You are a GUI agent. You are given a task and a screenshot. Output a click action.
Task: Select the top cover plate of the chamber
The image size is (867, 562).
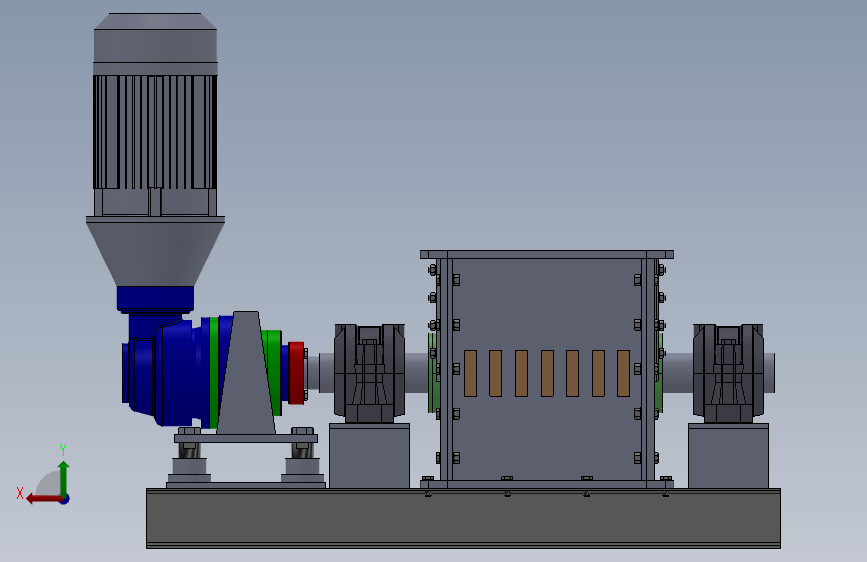(546, 254)
